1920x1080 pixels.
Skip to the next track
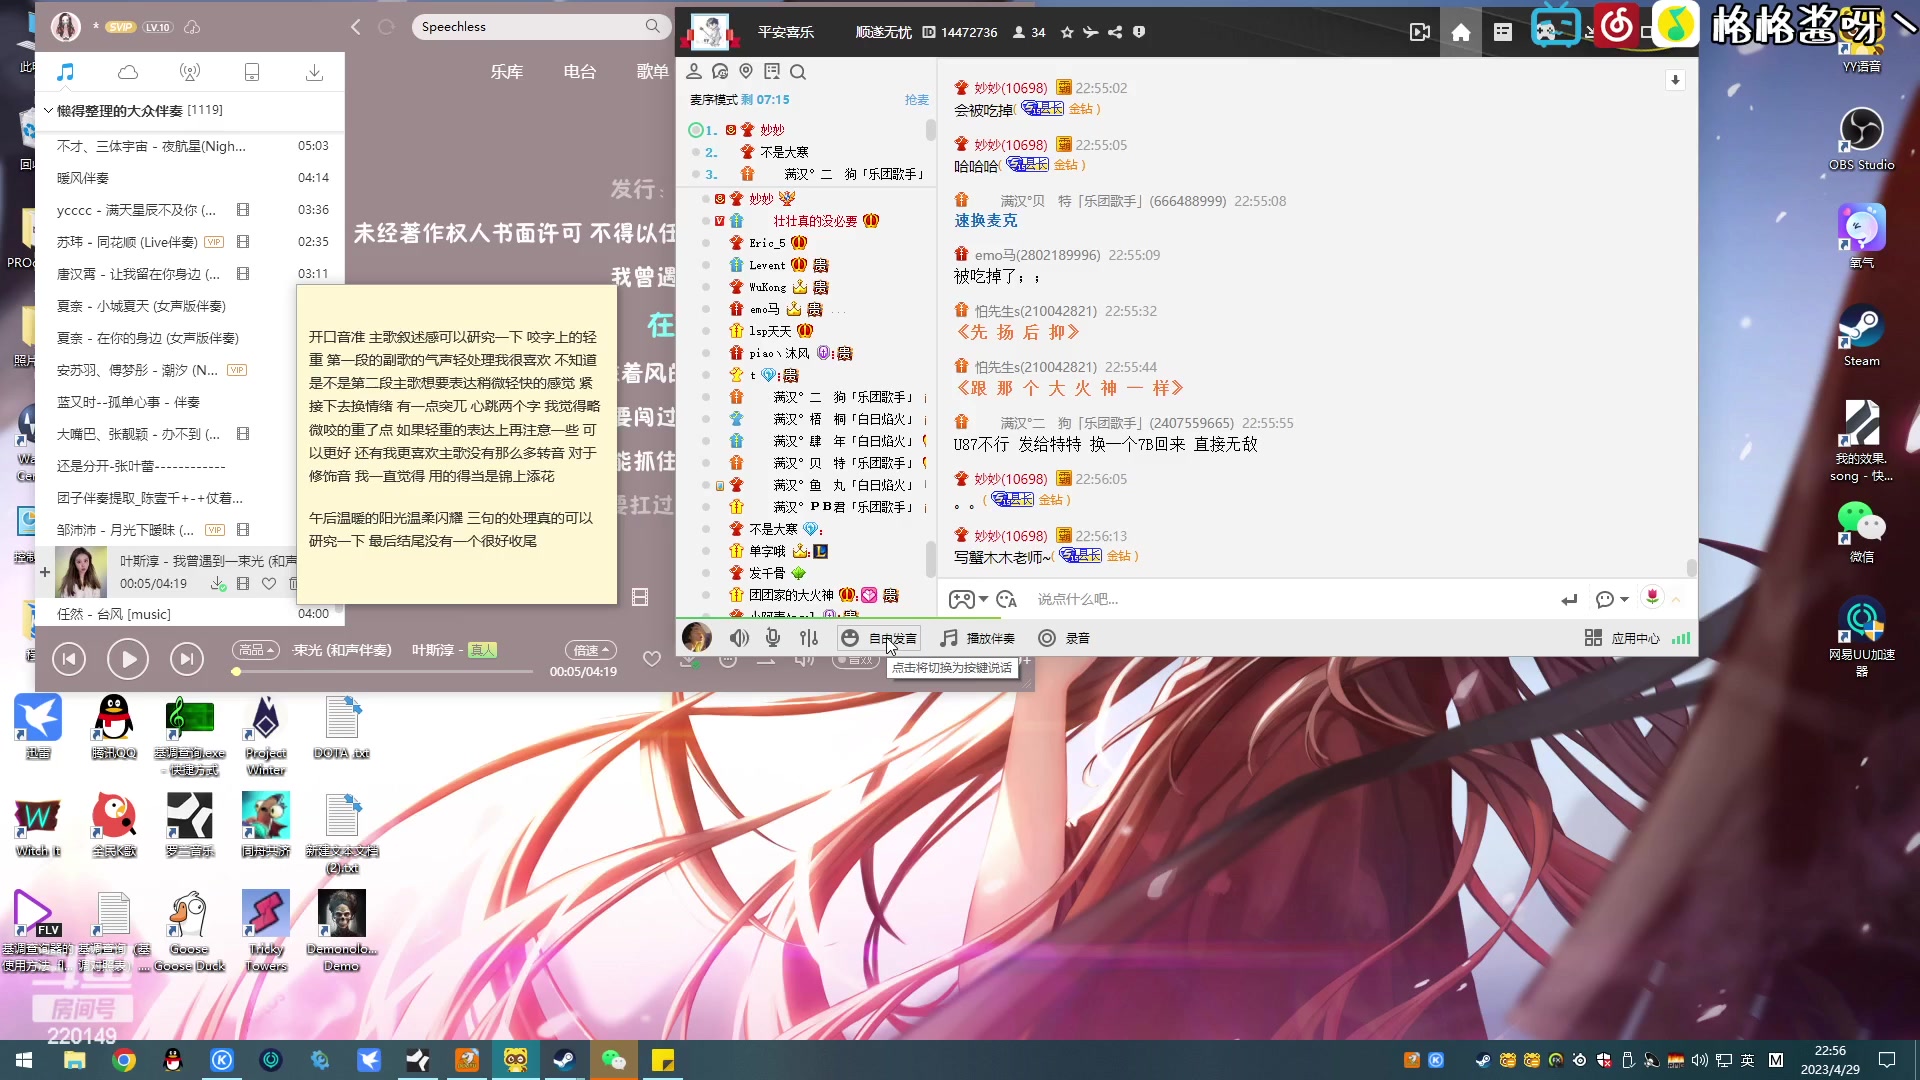click(x=187, y=658)
